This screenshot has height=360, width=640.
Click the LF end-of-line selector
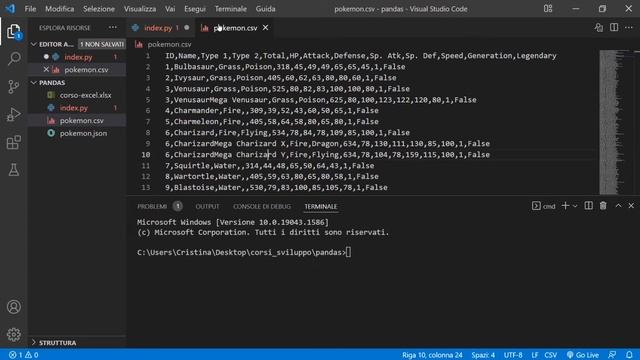(534, 355)
